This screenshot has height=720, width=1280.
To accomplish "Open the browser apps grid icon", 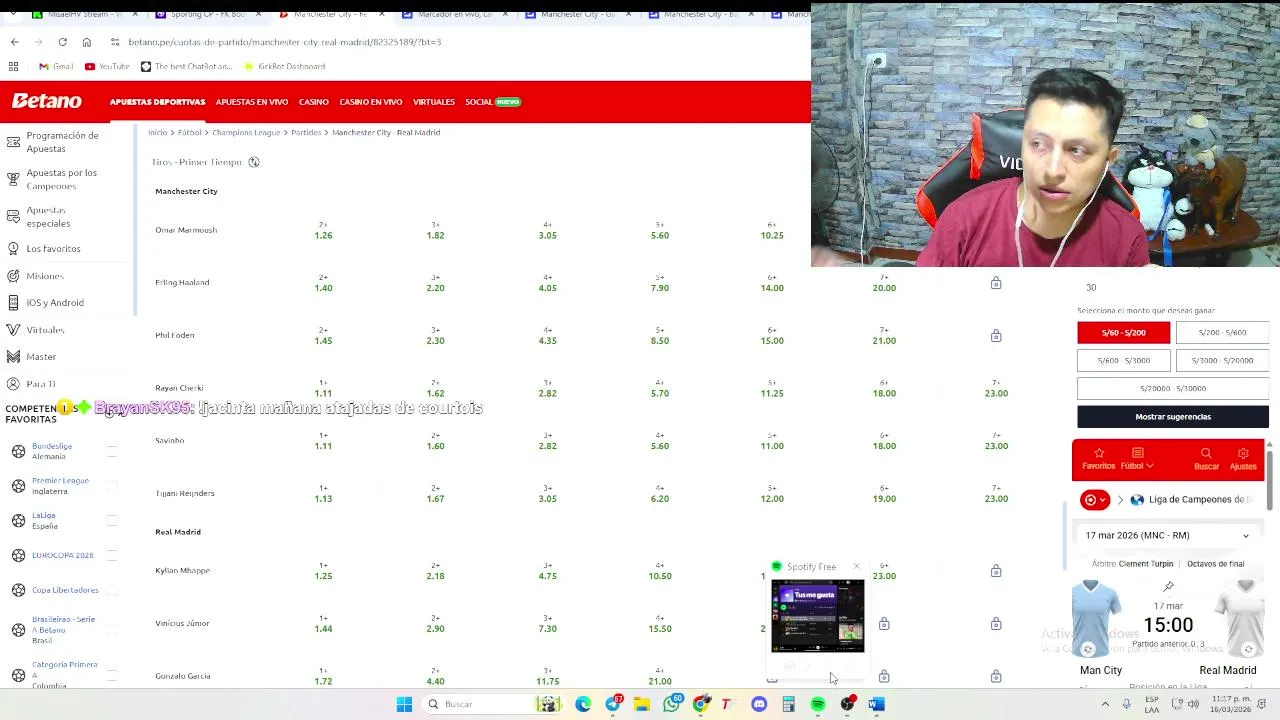I will [13, 66].
